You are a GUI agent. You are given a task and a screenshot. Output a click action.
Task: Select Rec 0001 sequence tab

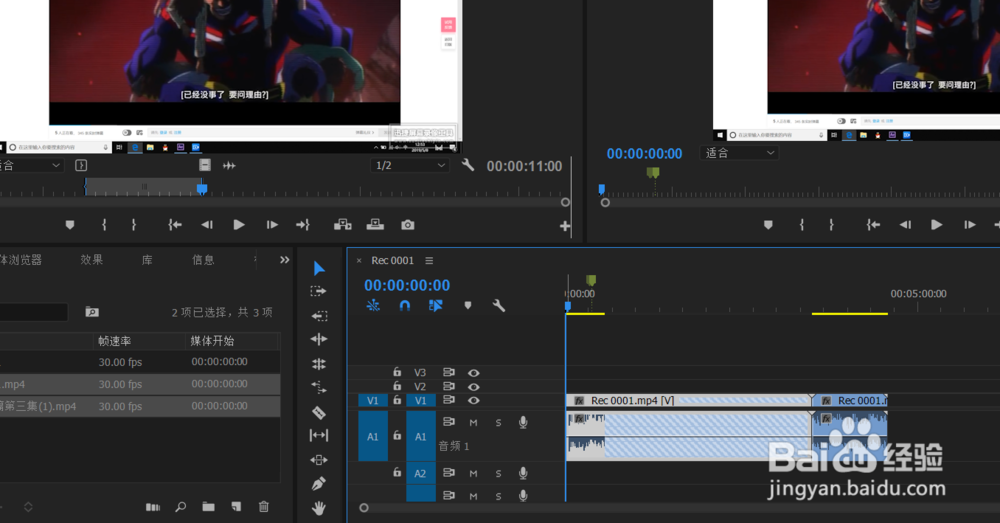392,260
